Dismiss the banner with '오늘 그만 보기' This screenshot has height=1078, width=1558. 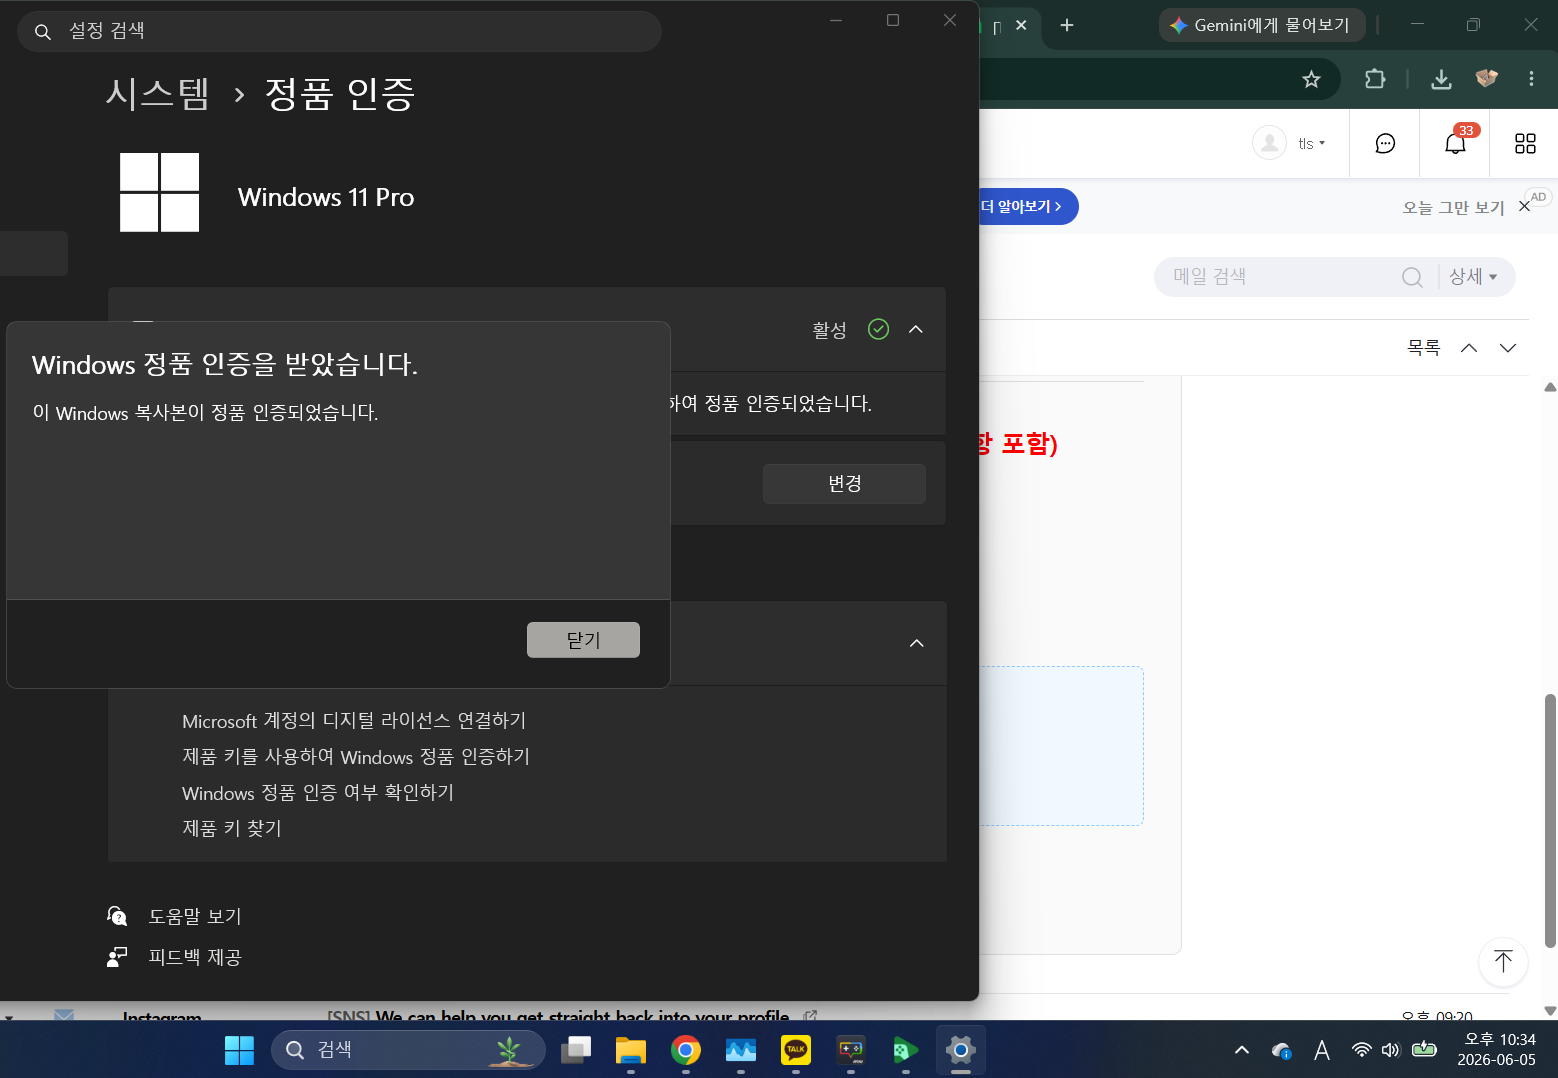tap(1453, 207)
